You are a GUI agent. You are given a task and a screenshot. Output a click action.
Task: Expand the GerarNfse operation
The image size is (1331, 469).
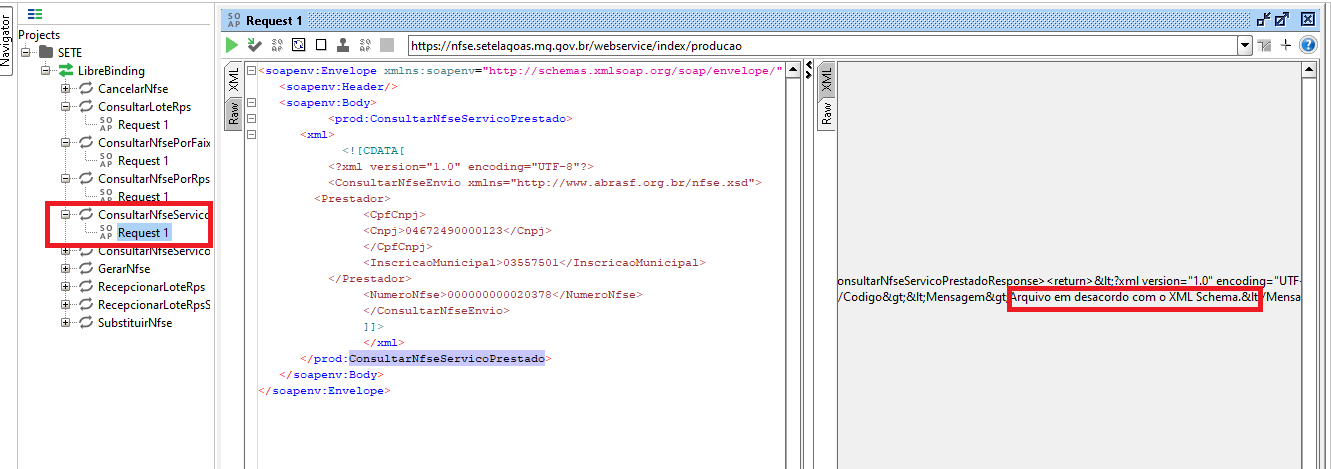tap(65, 268)
